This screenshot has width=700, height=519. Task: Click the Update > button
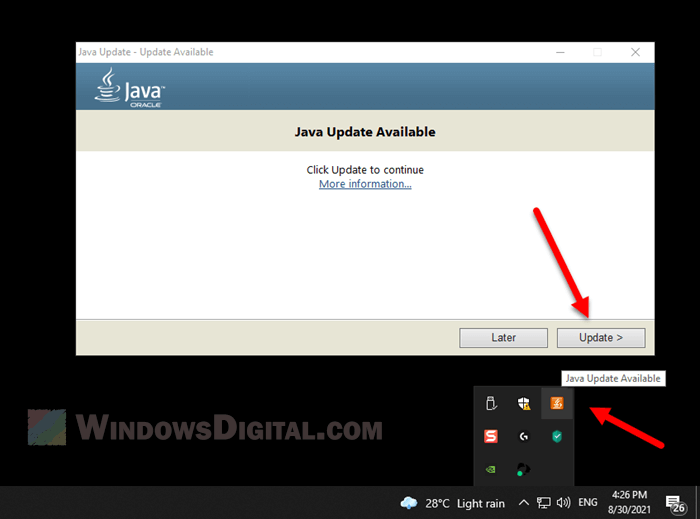point(601,338)
